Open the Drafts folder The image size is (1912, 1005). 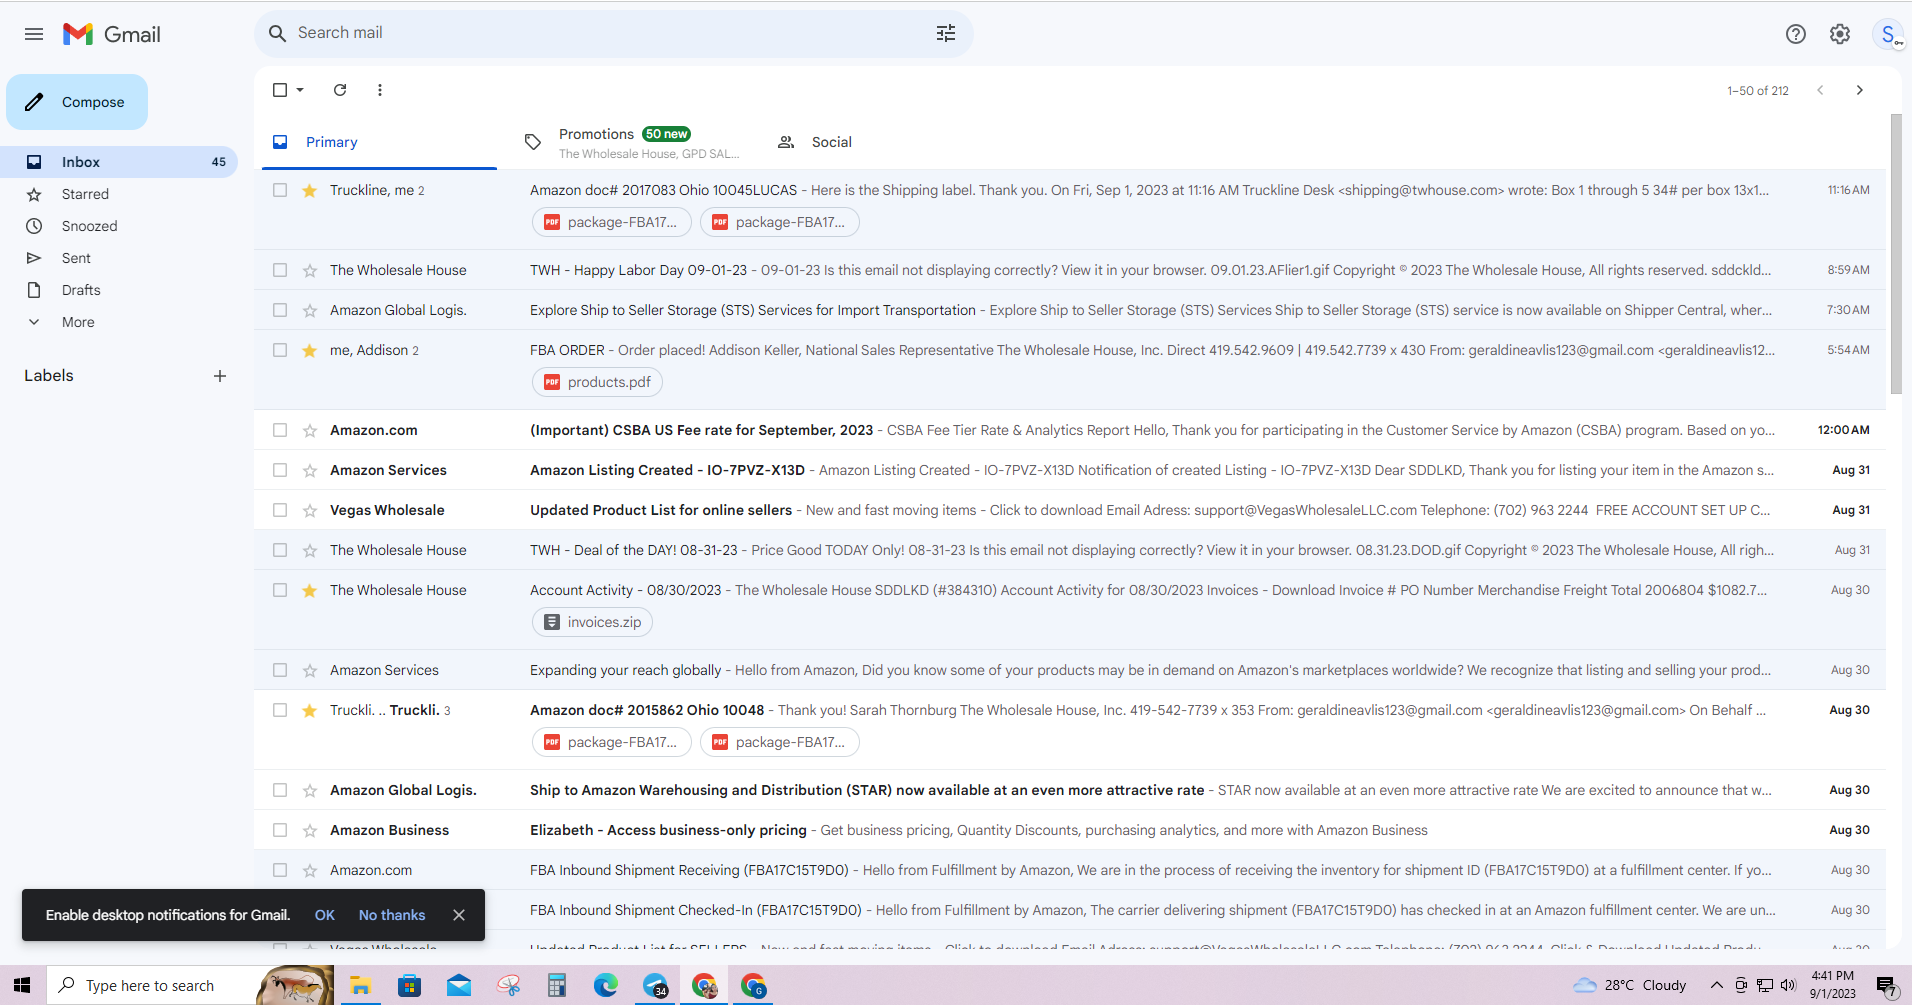(119, 290)
